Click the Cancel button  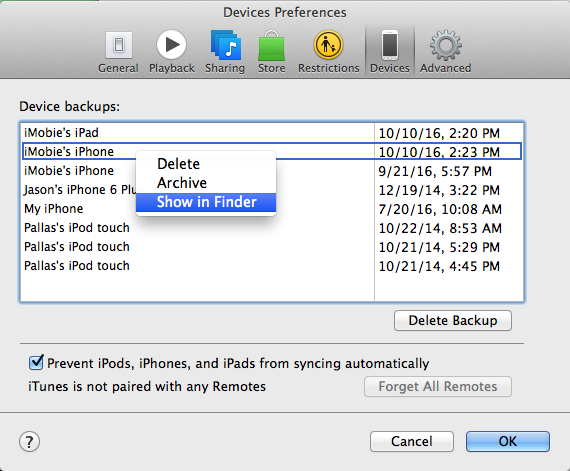pos(412,442)
